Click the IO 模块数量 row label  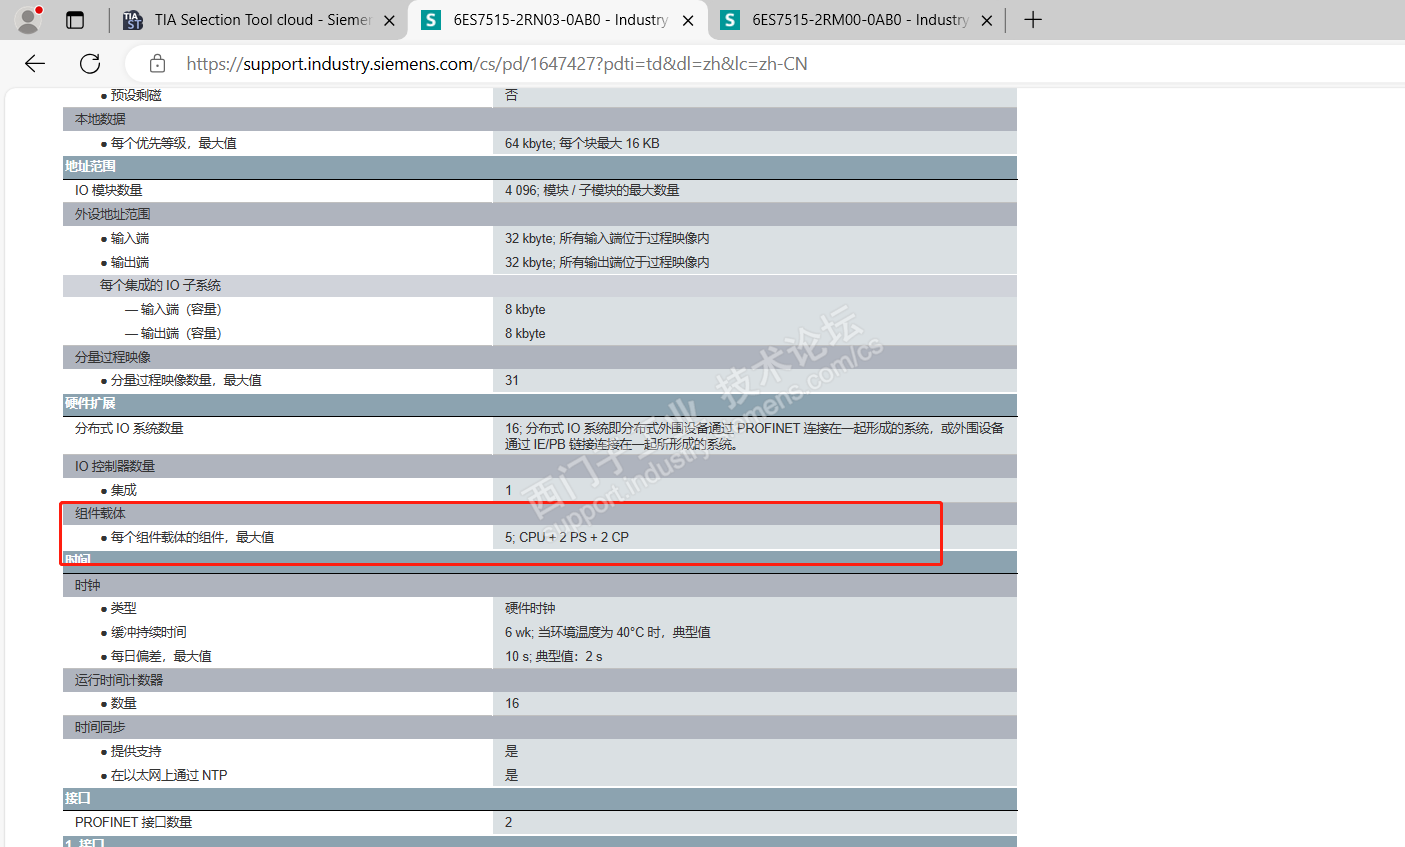click(x=108, y=190)
